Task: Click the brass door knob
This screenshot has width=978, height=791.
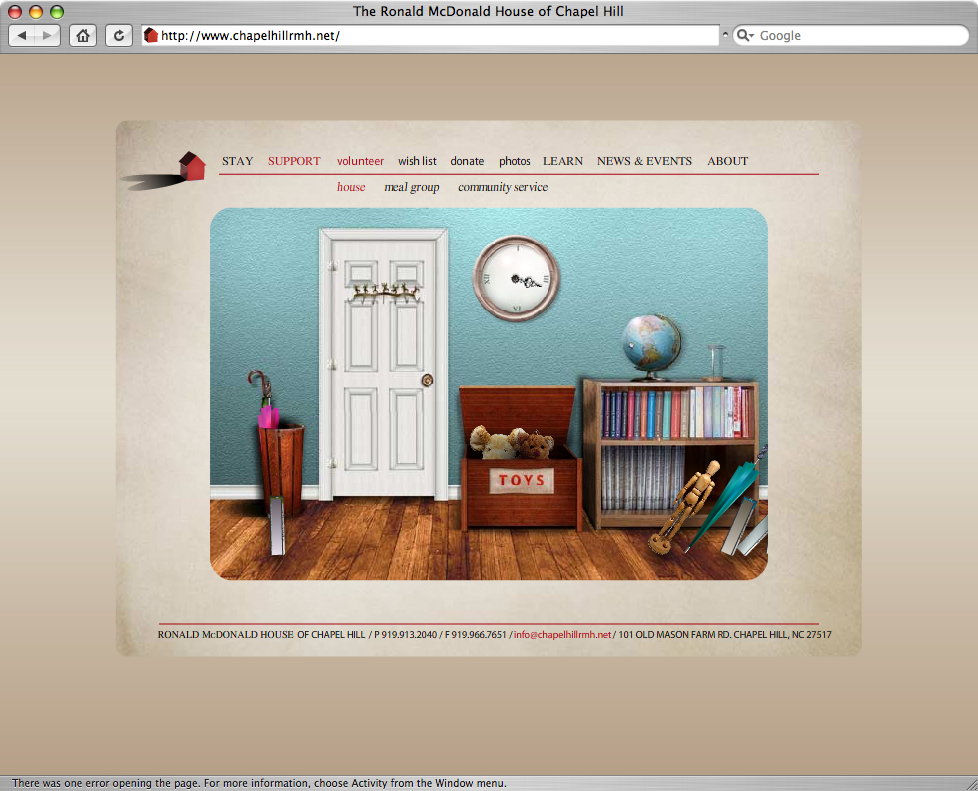Action: coord(427,380)
